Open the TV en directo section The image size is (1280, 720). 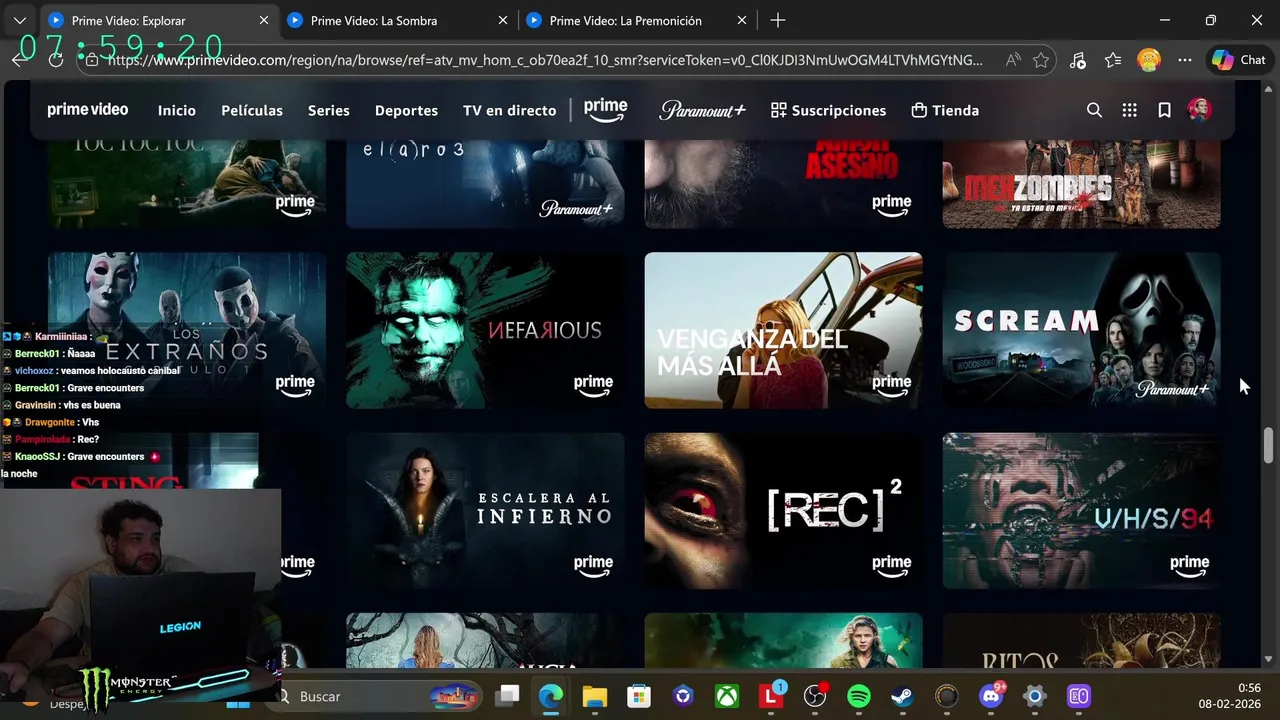[509, 110]
